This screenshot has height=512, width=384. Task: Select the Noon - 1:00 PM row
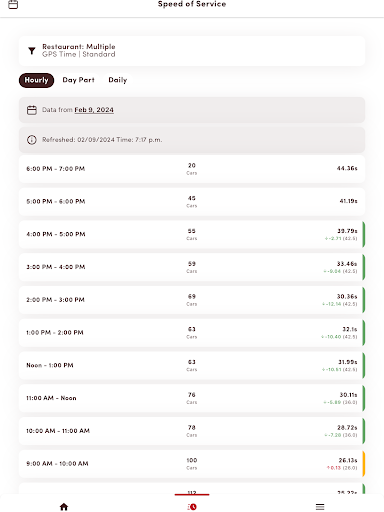pyautogui.click(x=192, y=365)
